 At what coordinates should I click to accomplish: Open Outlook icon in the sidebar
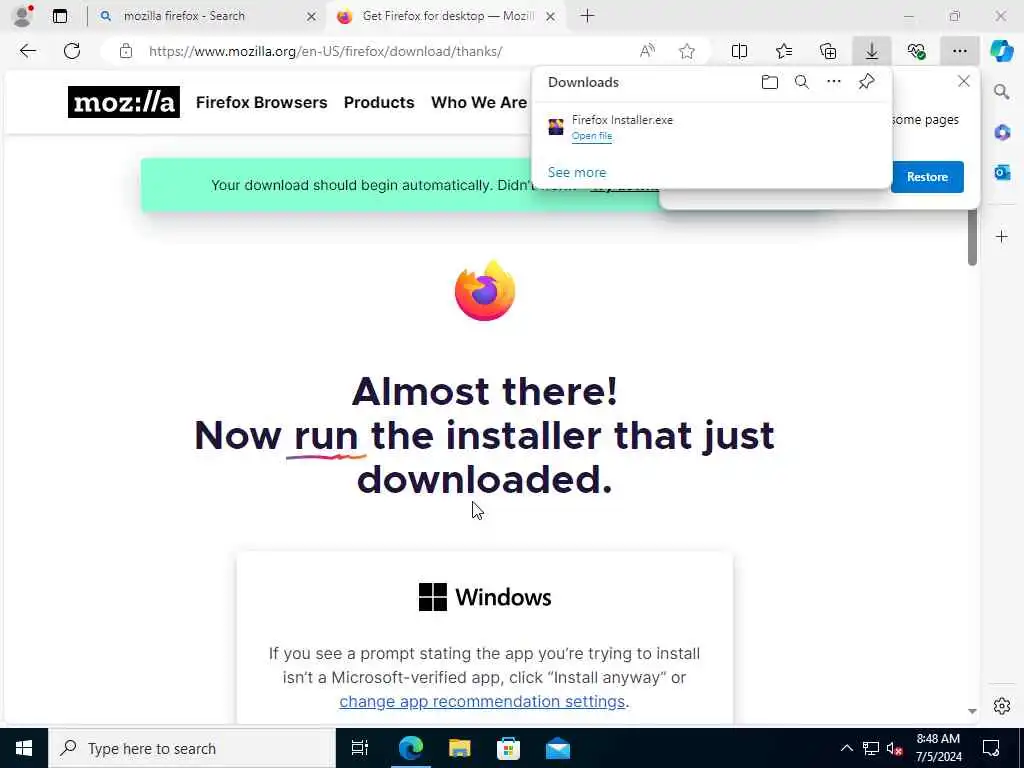[1002, 172]
